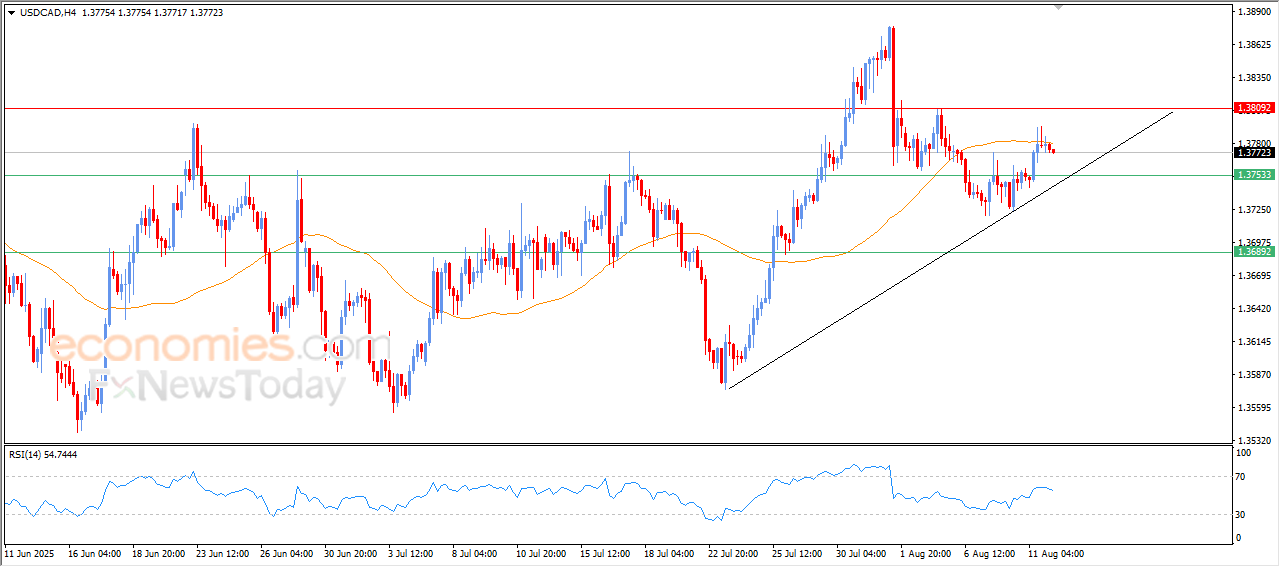
Task: Click the 26 Jun 04:00 time label
Action: click(x=287, y=553)
